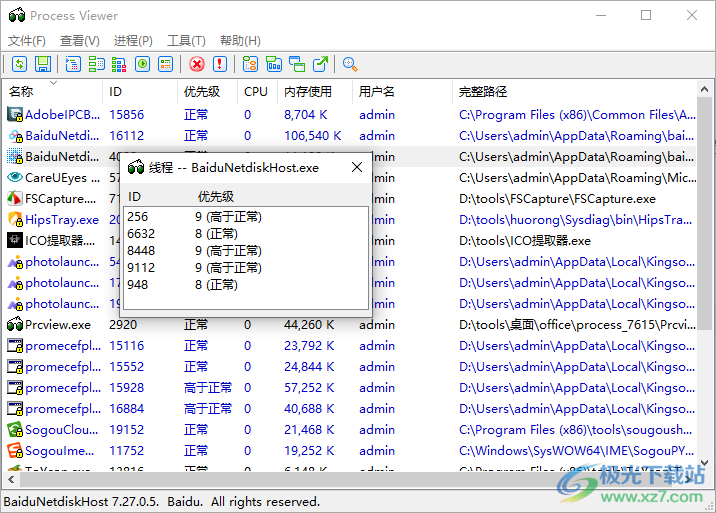
Task: Select thread ID 8448 row
Action: click(246, 250)
